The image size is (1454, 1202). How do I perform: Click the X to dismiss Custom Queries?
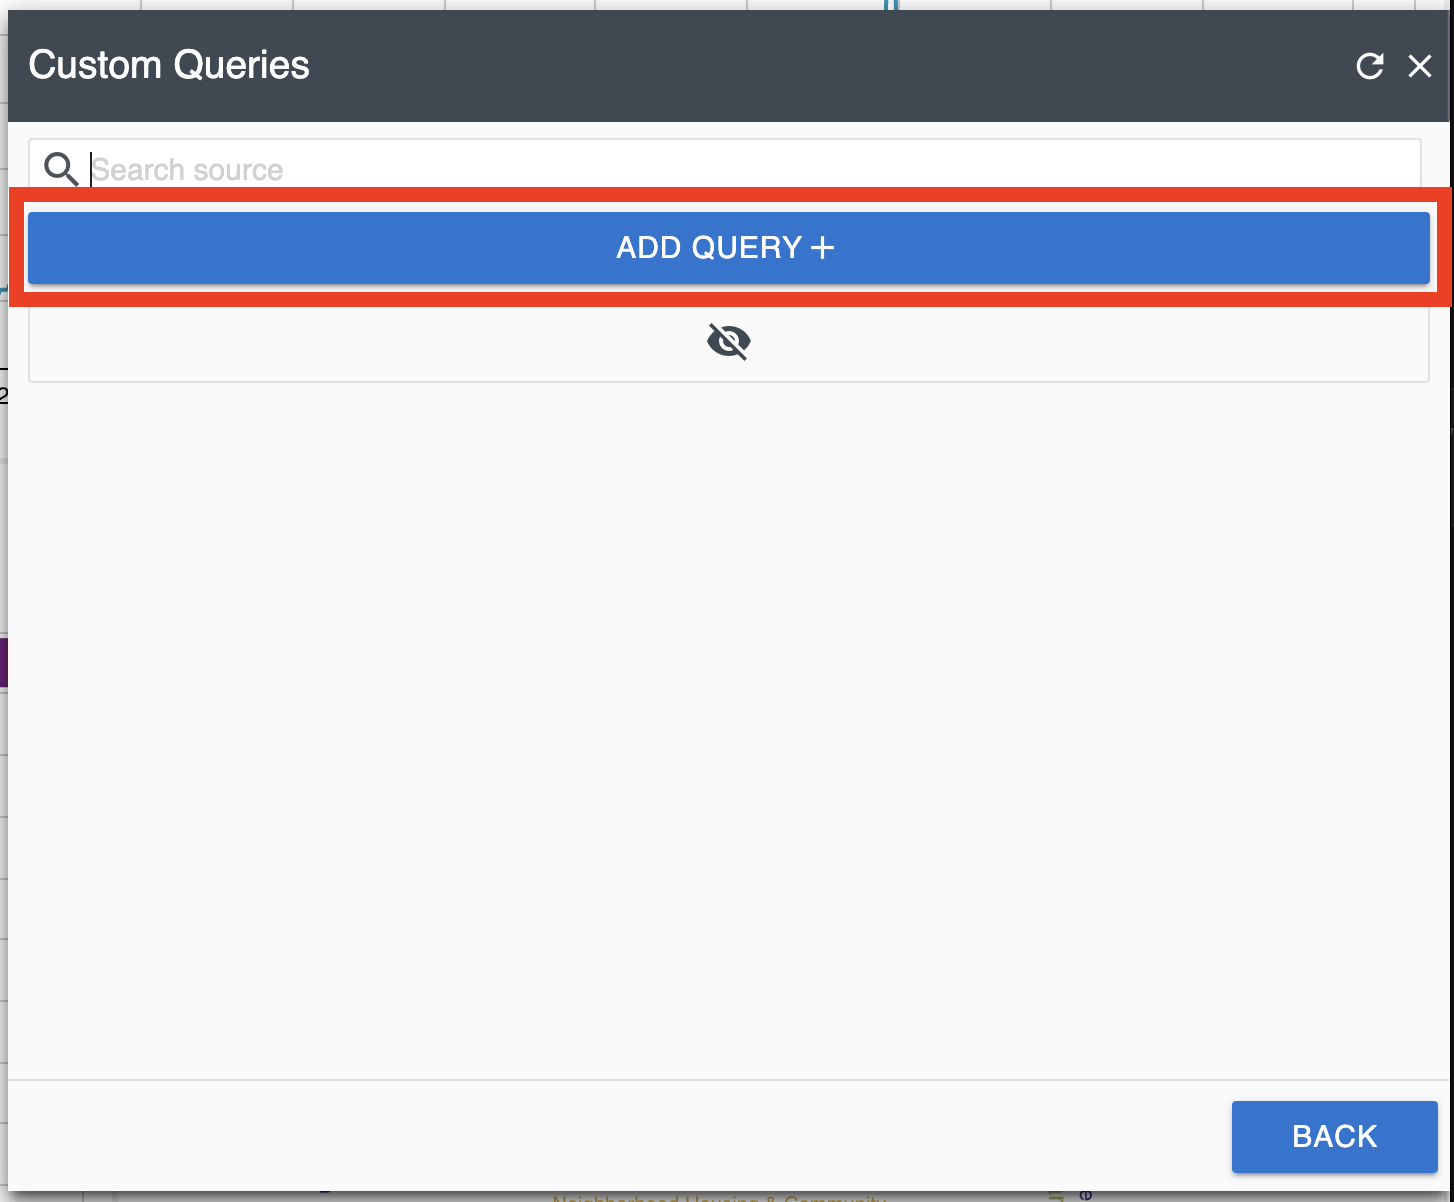1420,66
